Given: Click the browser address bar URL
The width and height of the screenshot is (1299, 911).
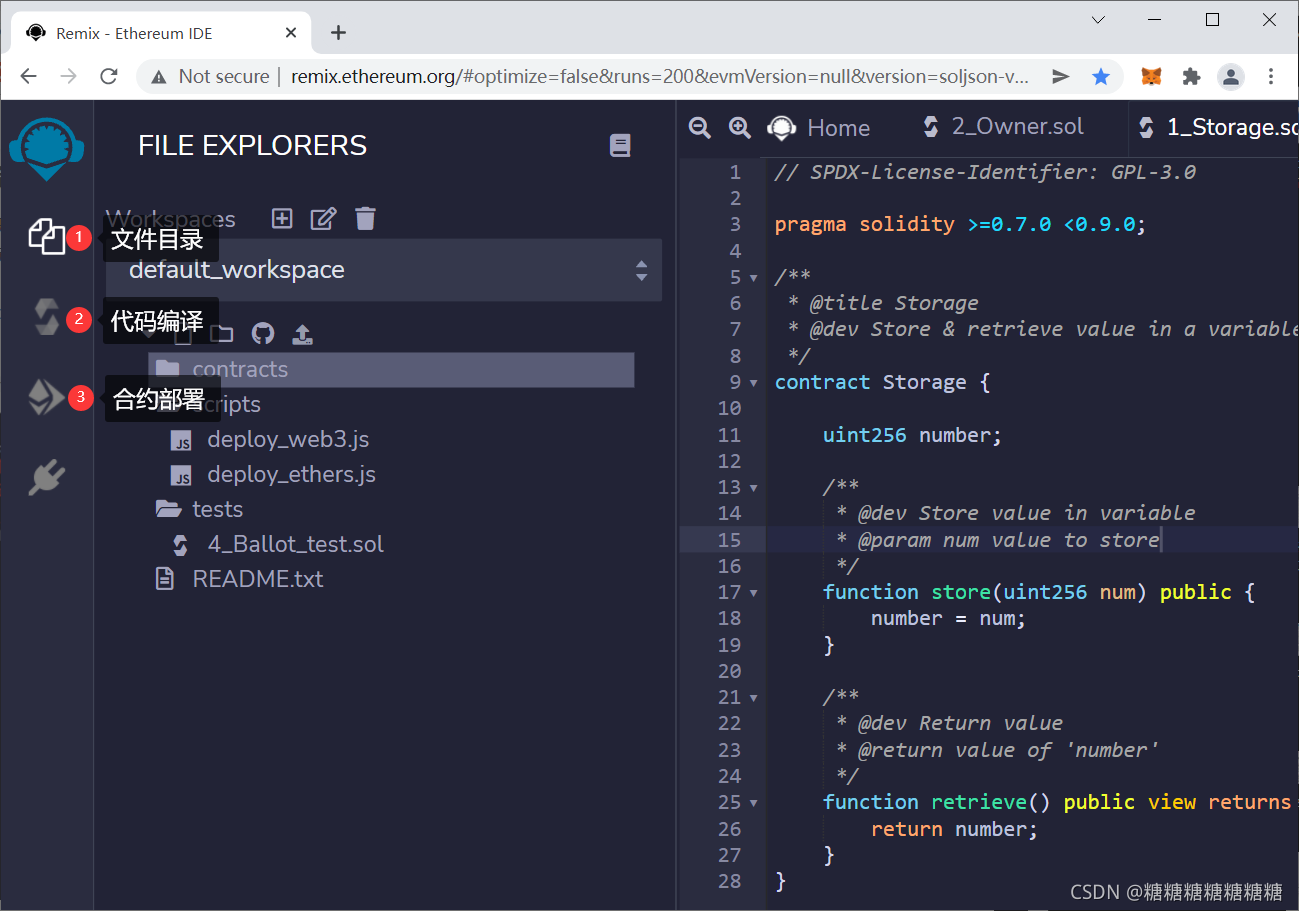Looking at the screenshot, I should click(x=659, y=76).
